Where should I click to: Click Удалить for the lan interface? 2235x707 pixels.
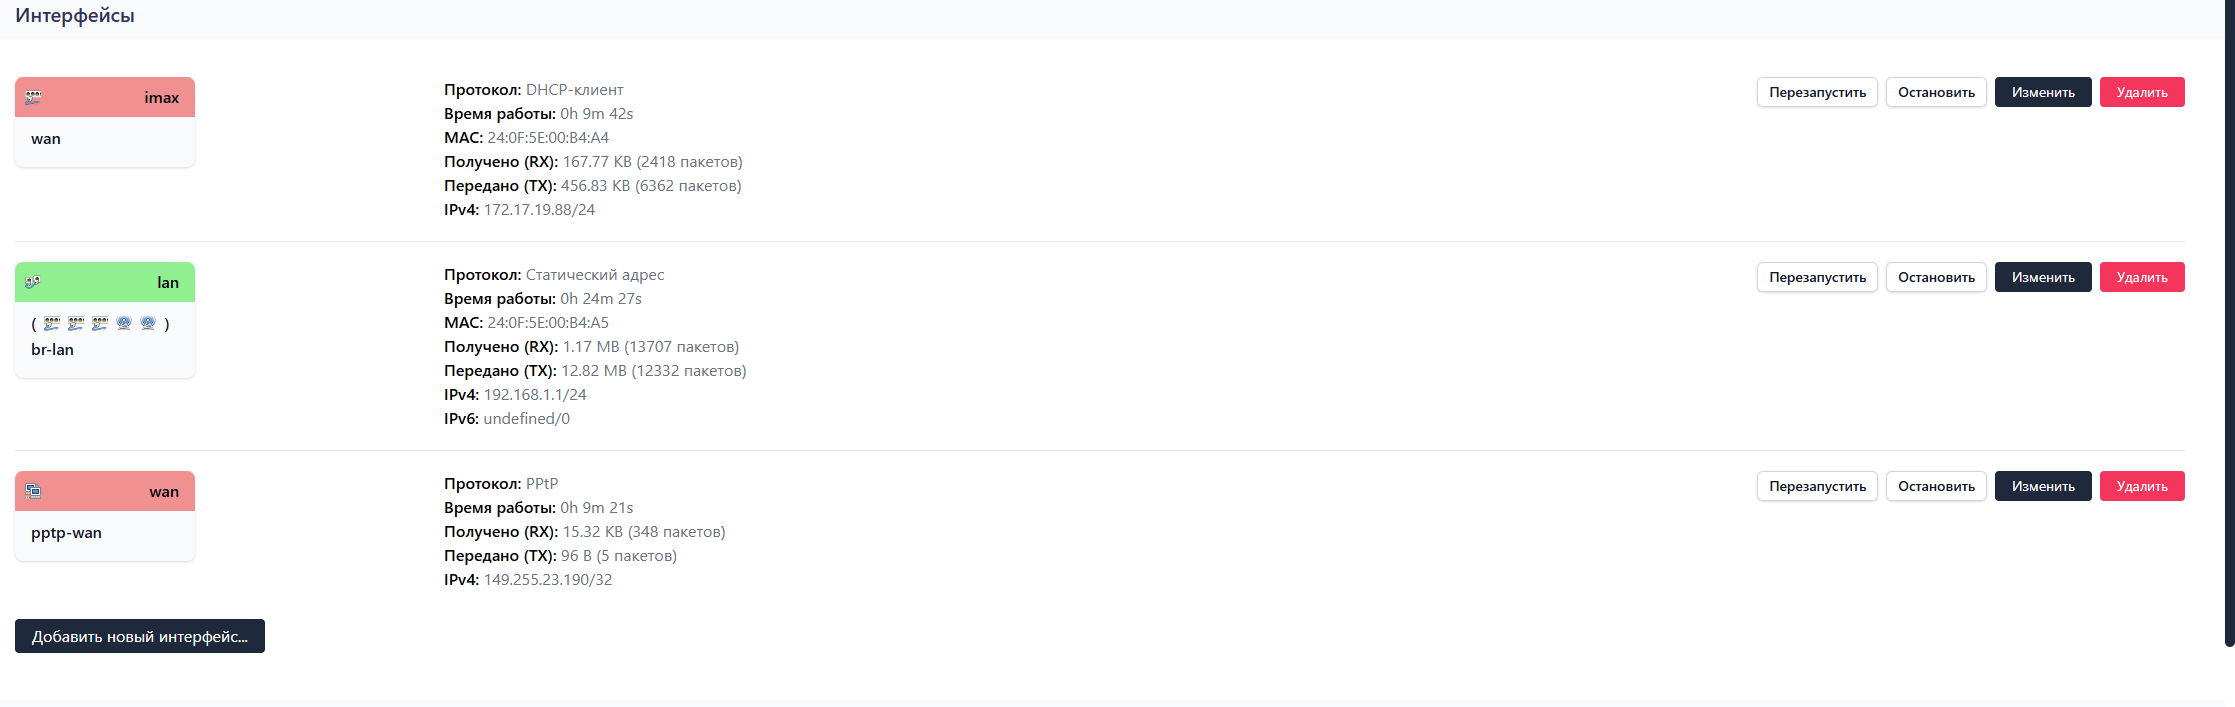coord(2142,277)
